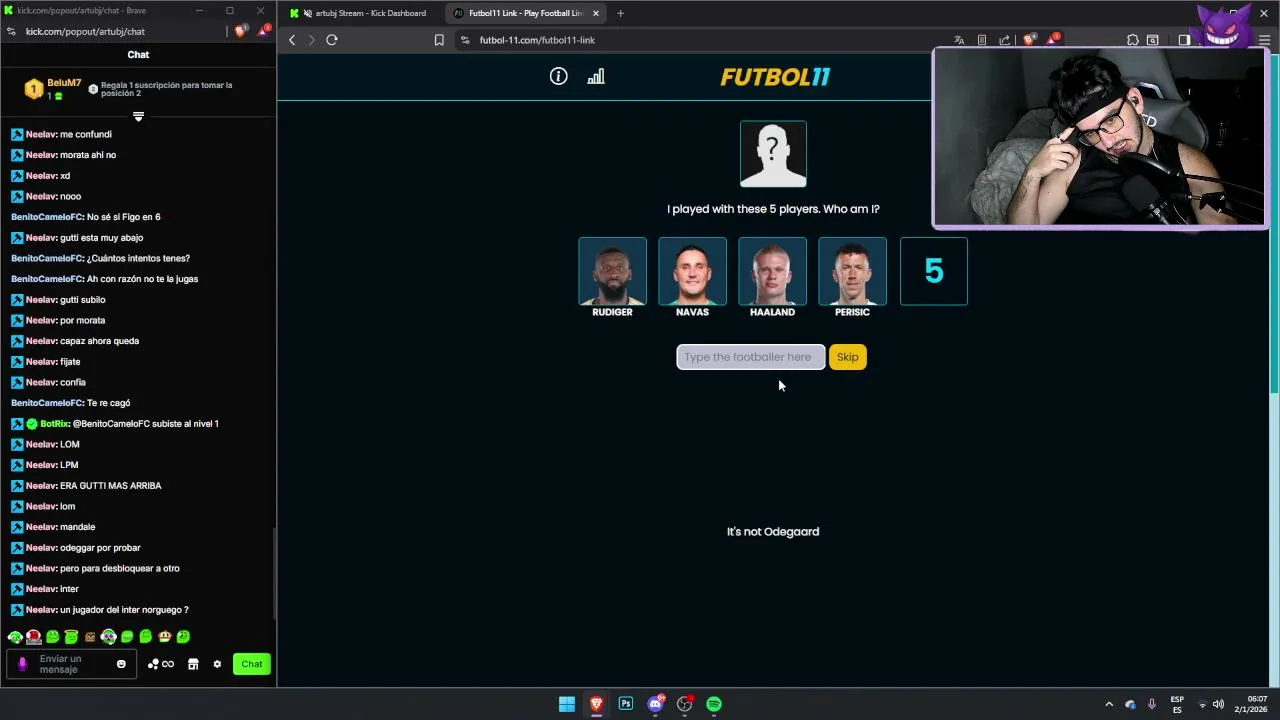Open Spotify from taskbar
This screenshot has height=720, width=1280.
[714, 704]
